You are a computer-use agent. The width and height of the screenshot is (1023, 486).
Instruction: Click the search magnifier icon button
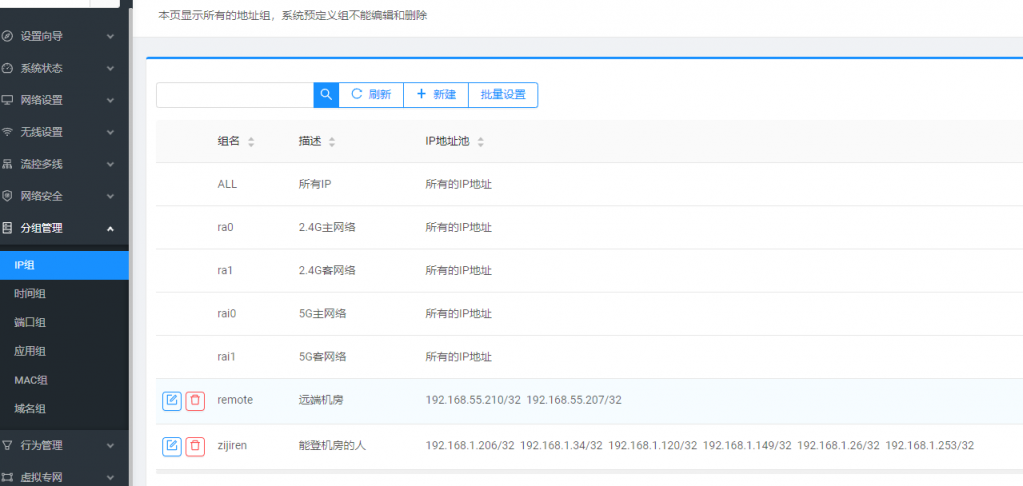point(326,95)
